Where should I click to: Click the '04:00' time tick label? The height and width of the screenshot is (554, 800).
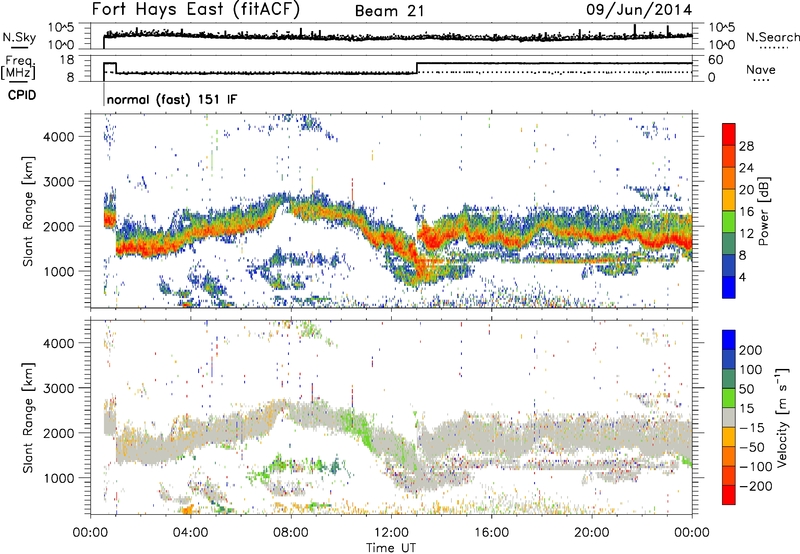tap(190, 533)
